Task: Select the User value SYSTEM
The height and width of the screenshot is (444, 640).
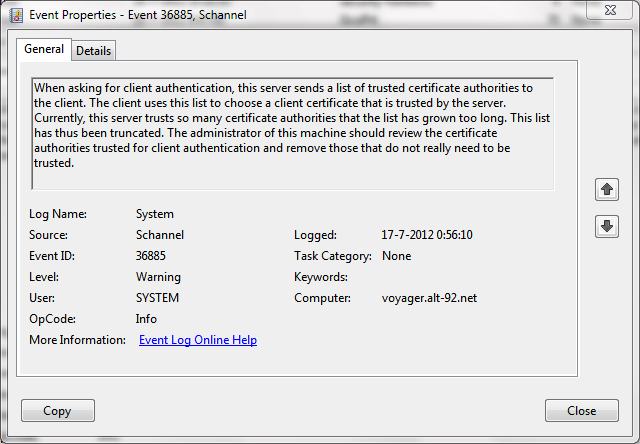Action: [158, 298]
